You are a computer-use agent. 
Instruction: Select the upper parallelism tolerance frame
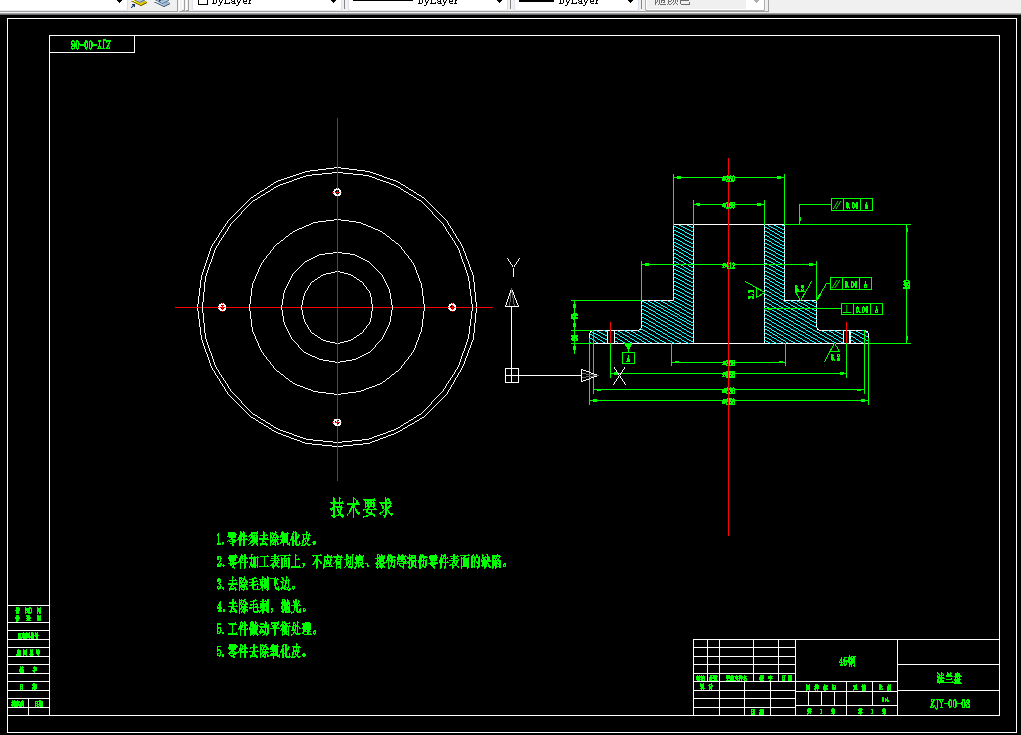[852, 205]
